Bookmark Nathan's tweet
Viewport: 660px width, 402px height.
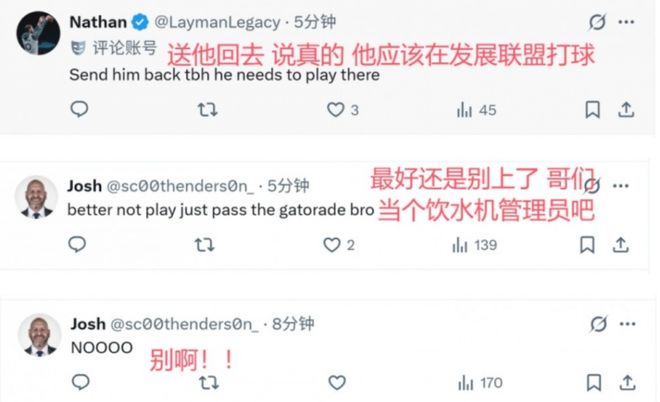point(592,109)
